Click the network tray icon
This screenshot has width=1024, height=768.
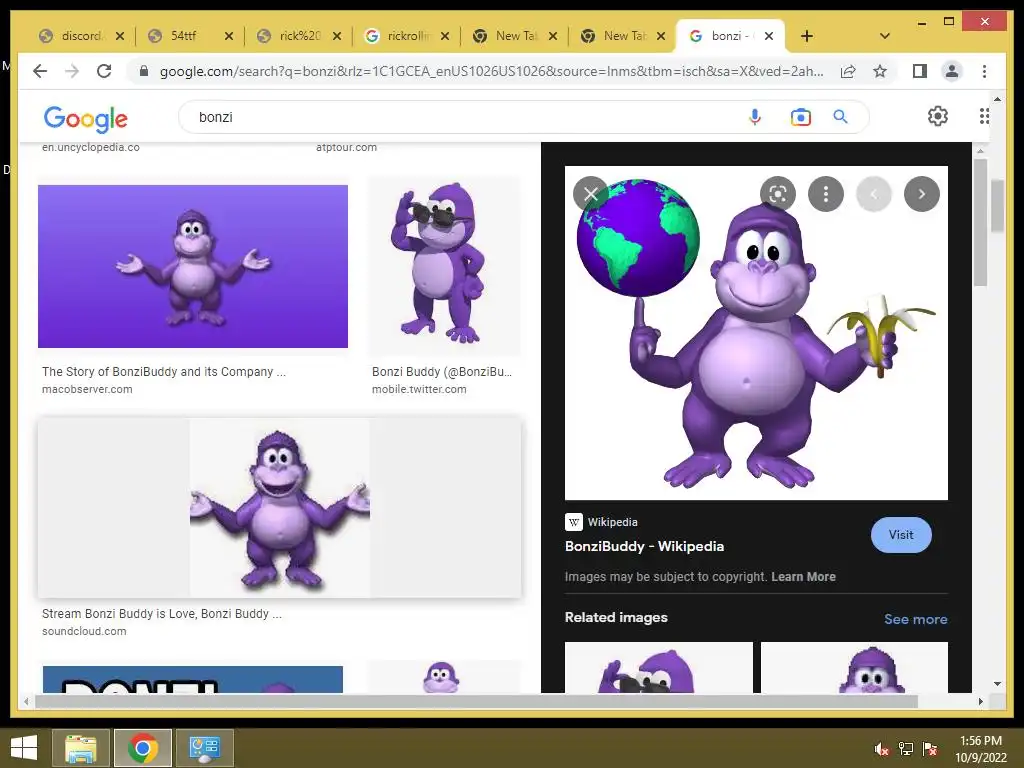[906, 749]
